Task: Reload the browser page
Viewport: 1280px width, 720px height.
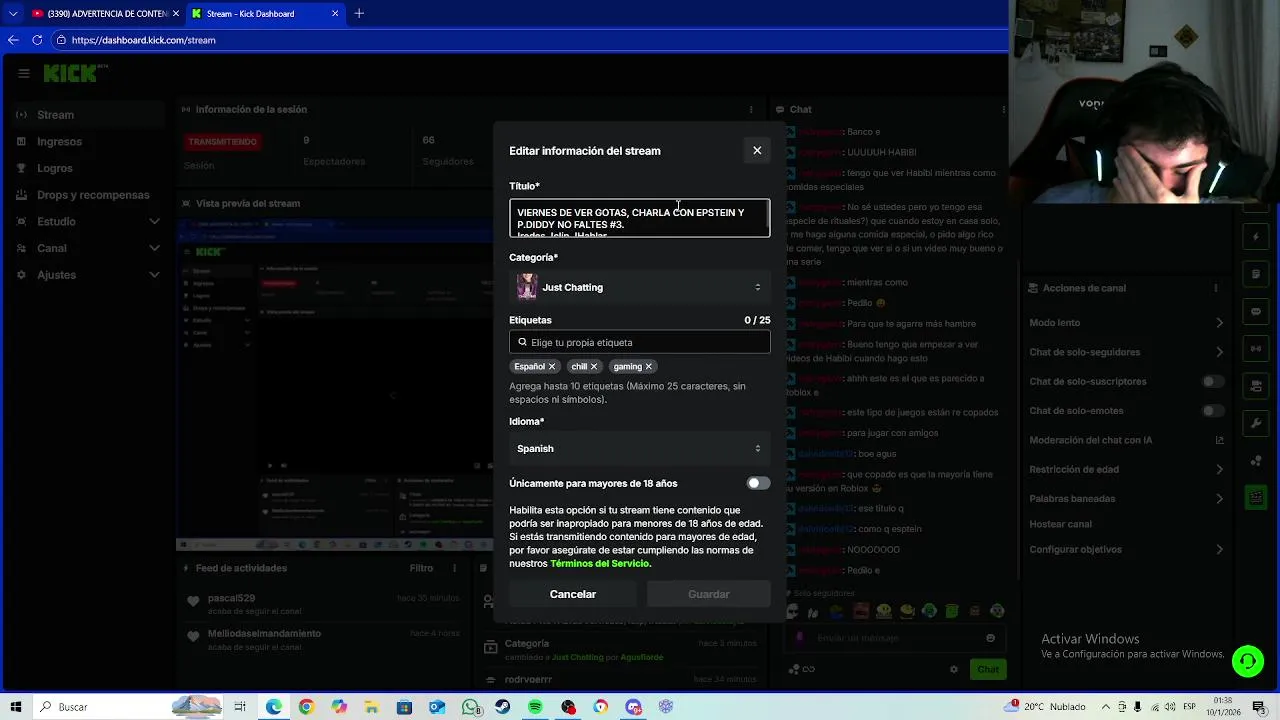Action: [37, 40]
